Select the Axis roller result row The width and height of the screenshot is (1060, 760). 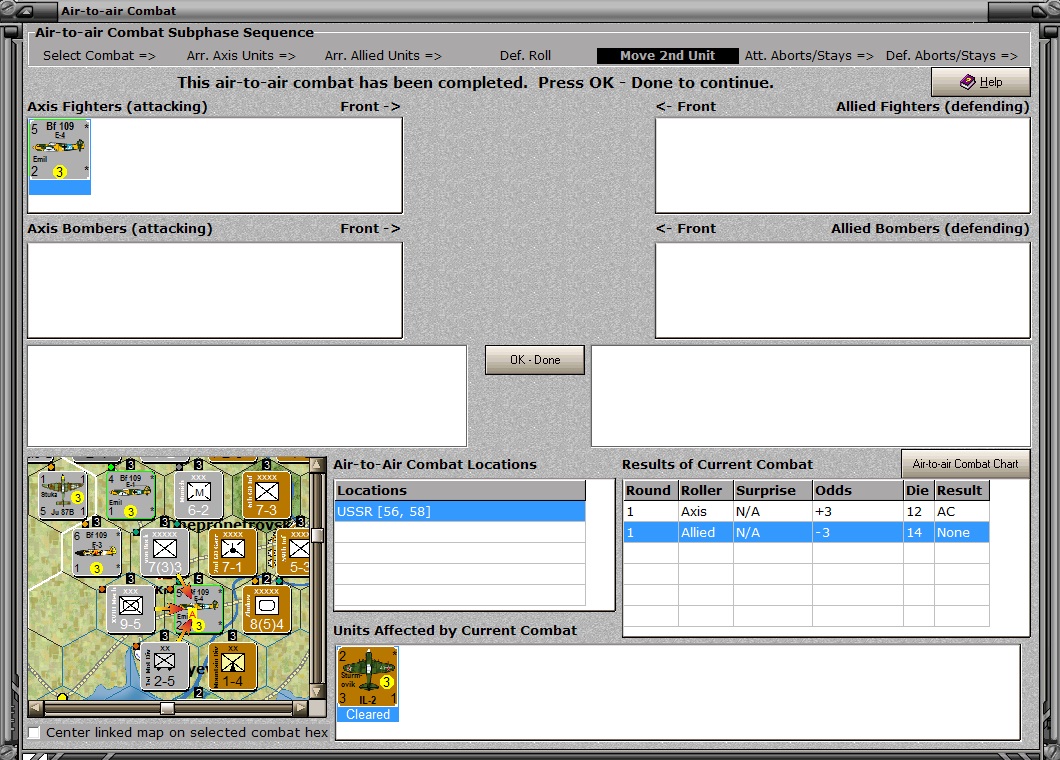click(x=806, y=511)
